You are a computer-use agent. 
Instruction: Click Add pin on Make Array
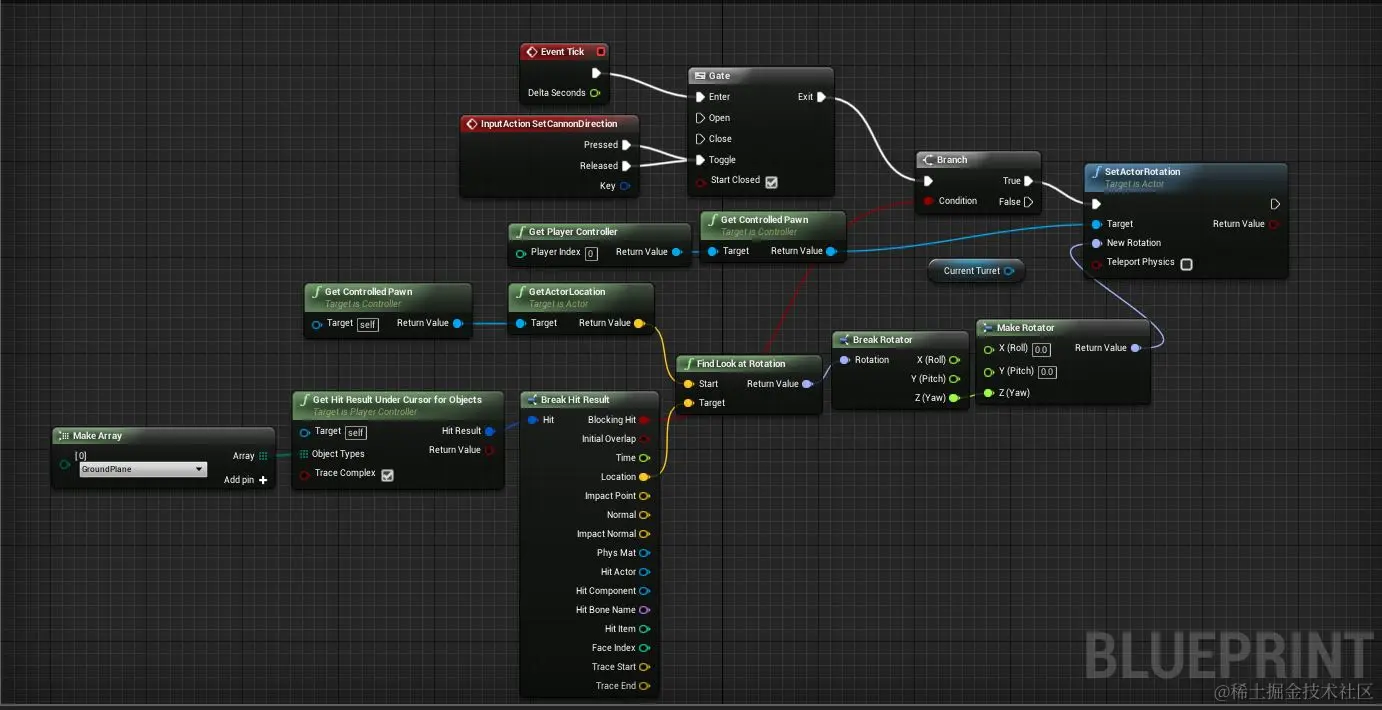pyautogui.click(x=245, y=480)
